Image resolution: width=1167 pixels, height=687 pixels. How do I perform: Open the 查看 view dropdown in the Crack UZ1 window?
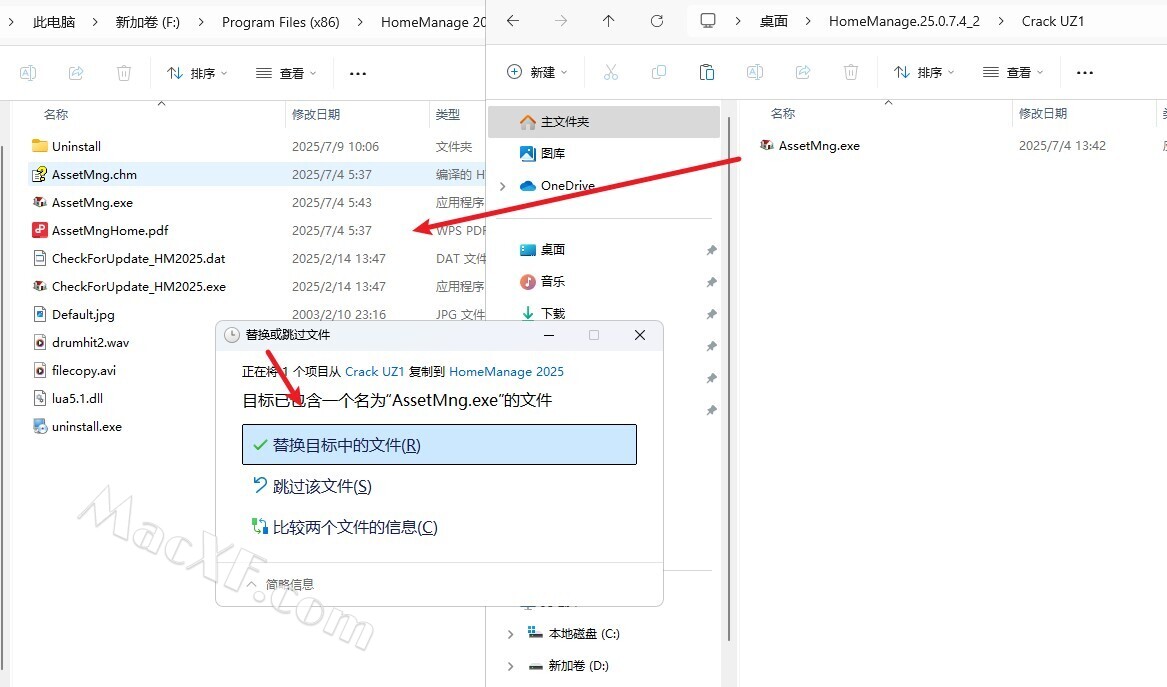pyautogui.click(x=1014, y=72)
